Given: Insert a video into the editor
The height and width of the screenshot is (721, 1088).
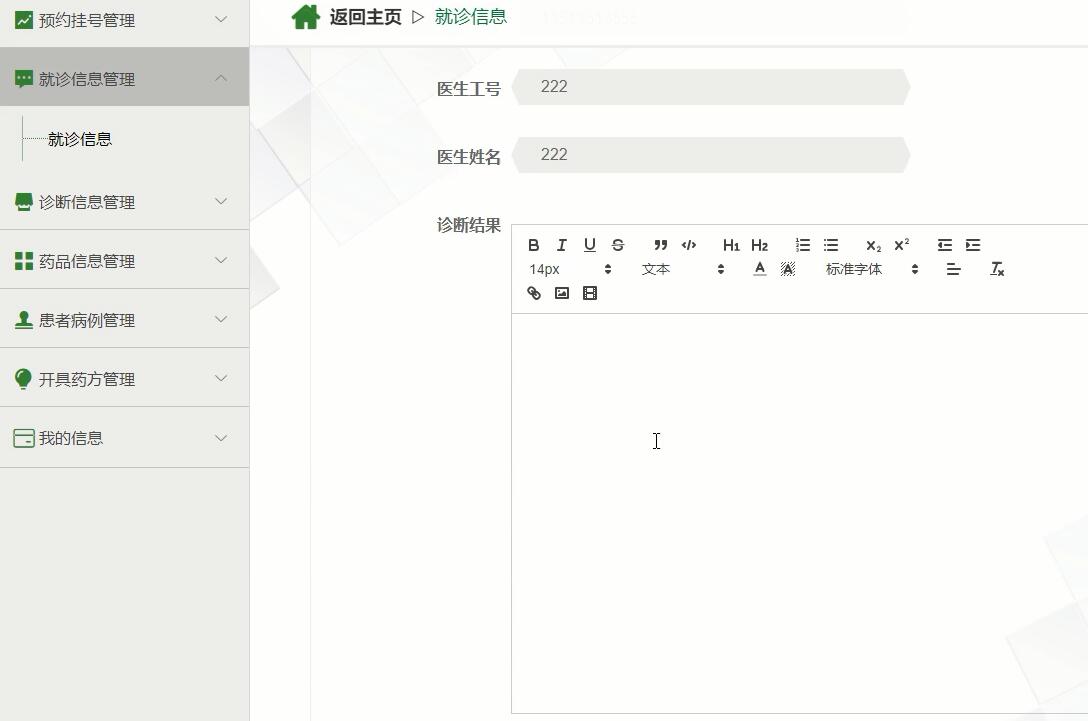Looking at the screenshot, I should tap(589, 293).
